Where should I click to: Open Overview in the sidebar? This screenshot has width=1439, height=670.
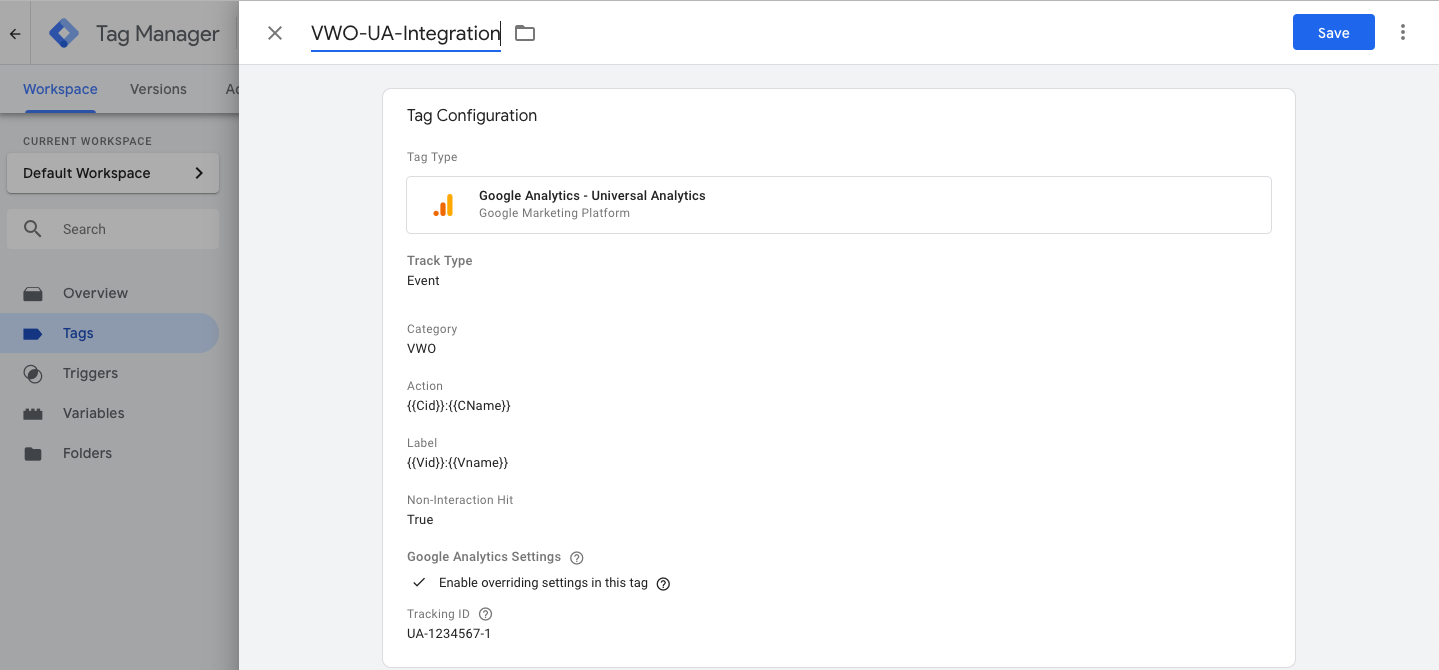click(109, 293)
